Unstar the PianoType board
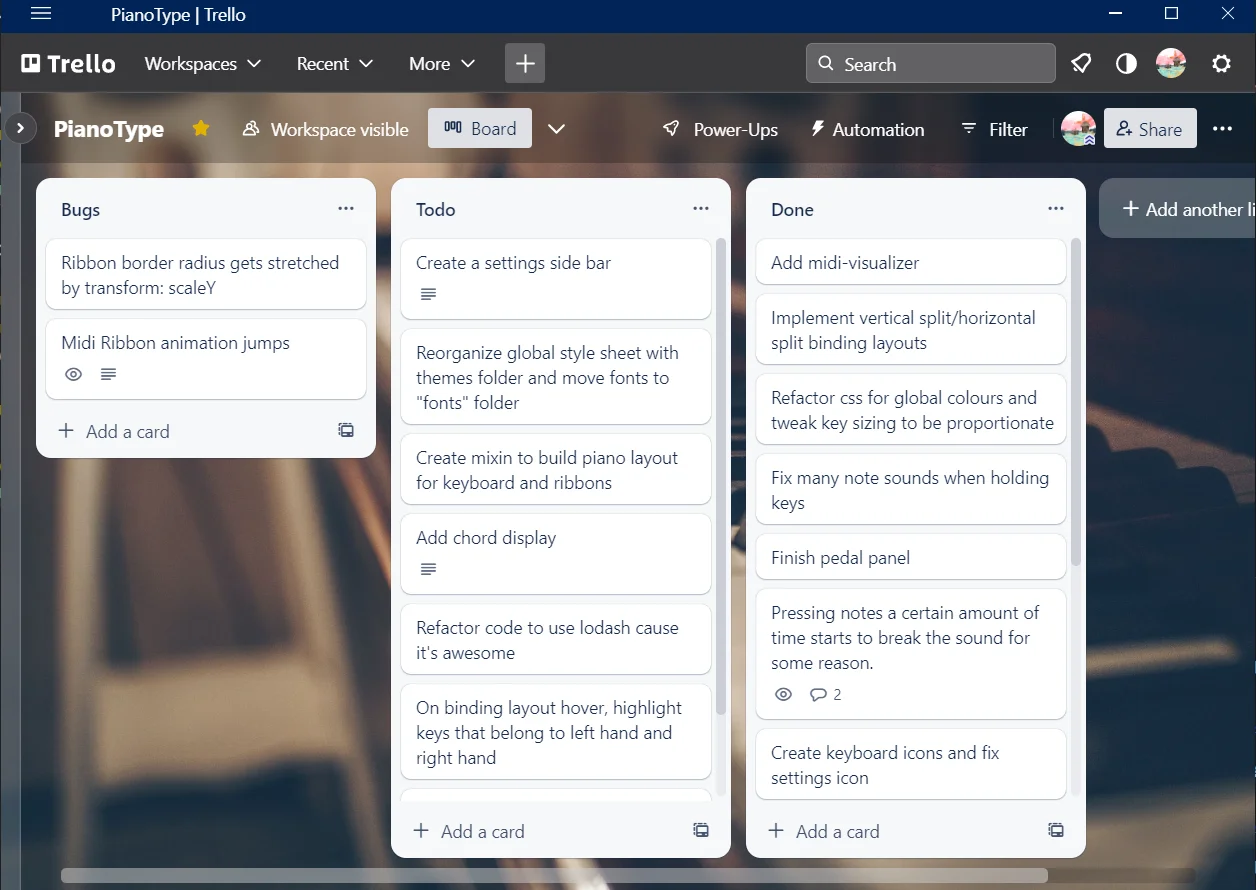 pos(201,129)
